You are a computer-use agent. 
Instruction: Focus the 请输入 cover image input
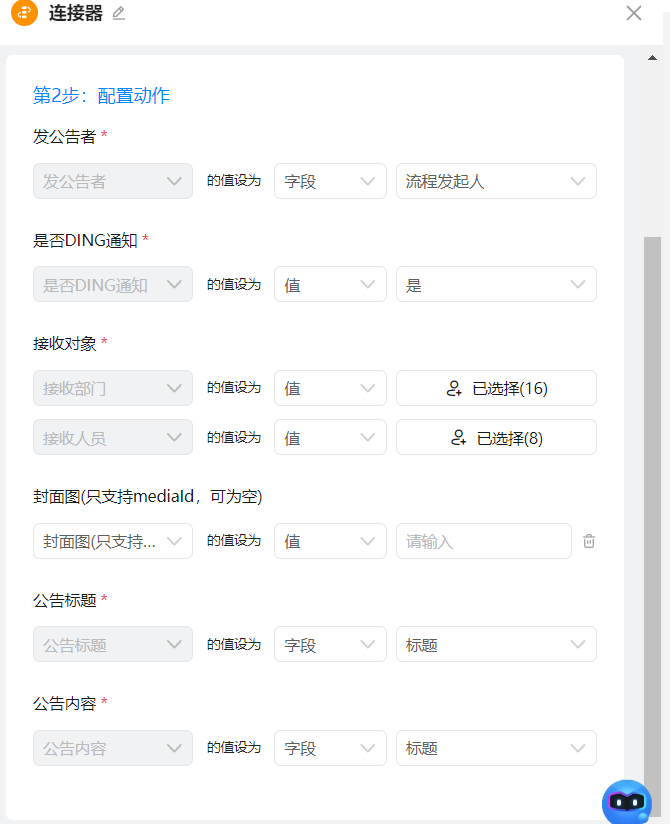coord(483,541)
